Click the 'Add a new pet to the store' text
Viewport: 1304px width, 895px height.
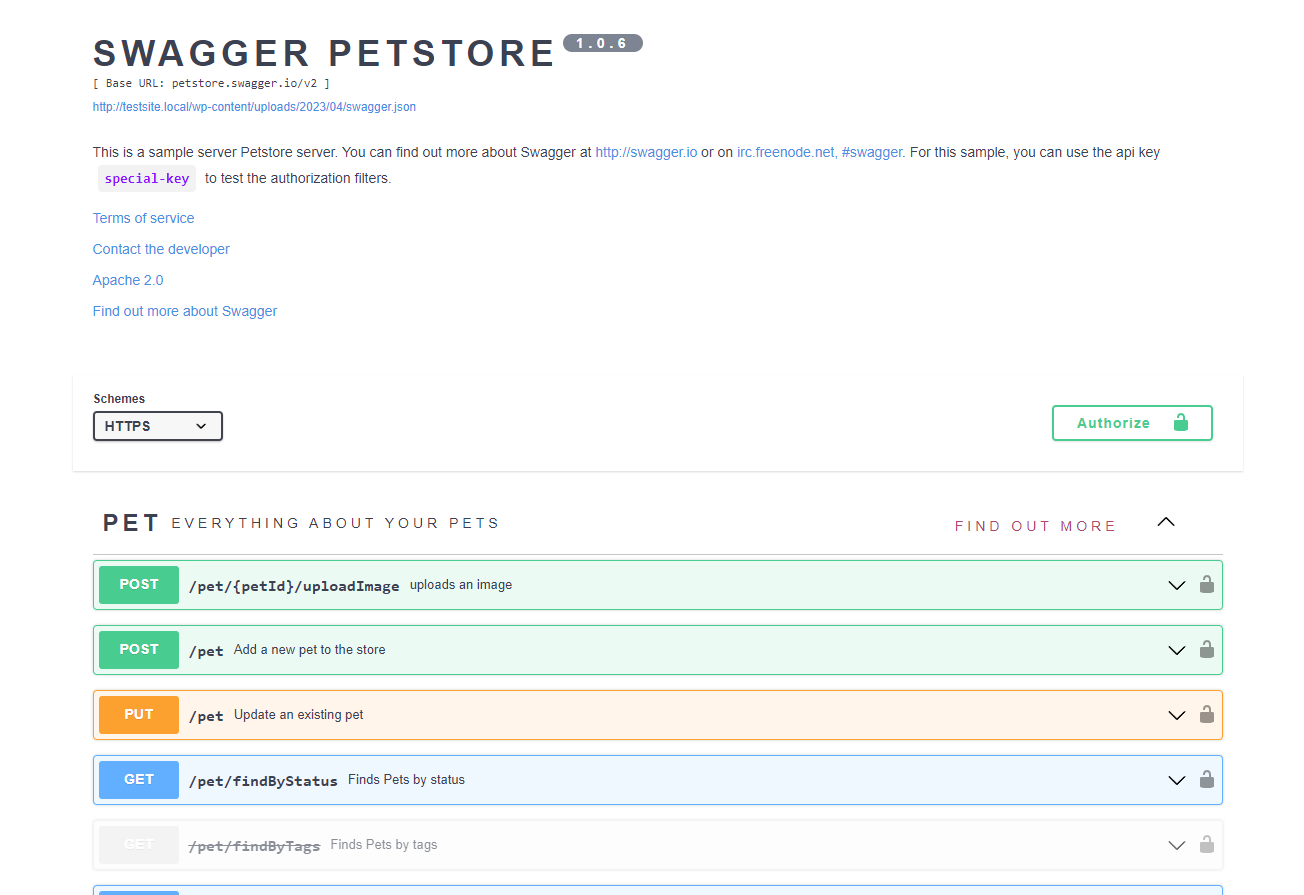pyautogui.click(x=309, y=650)
